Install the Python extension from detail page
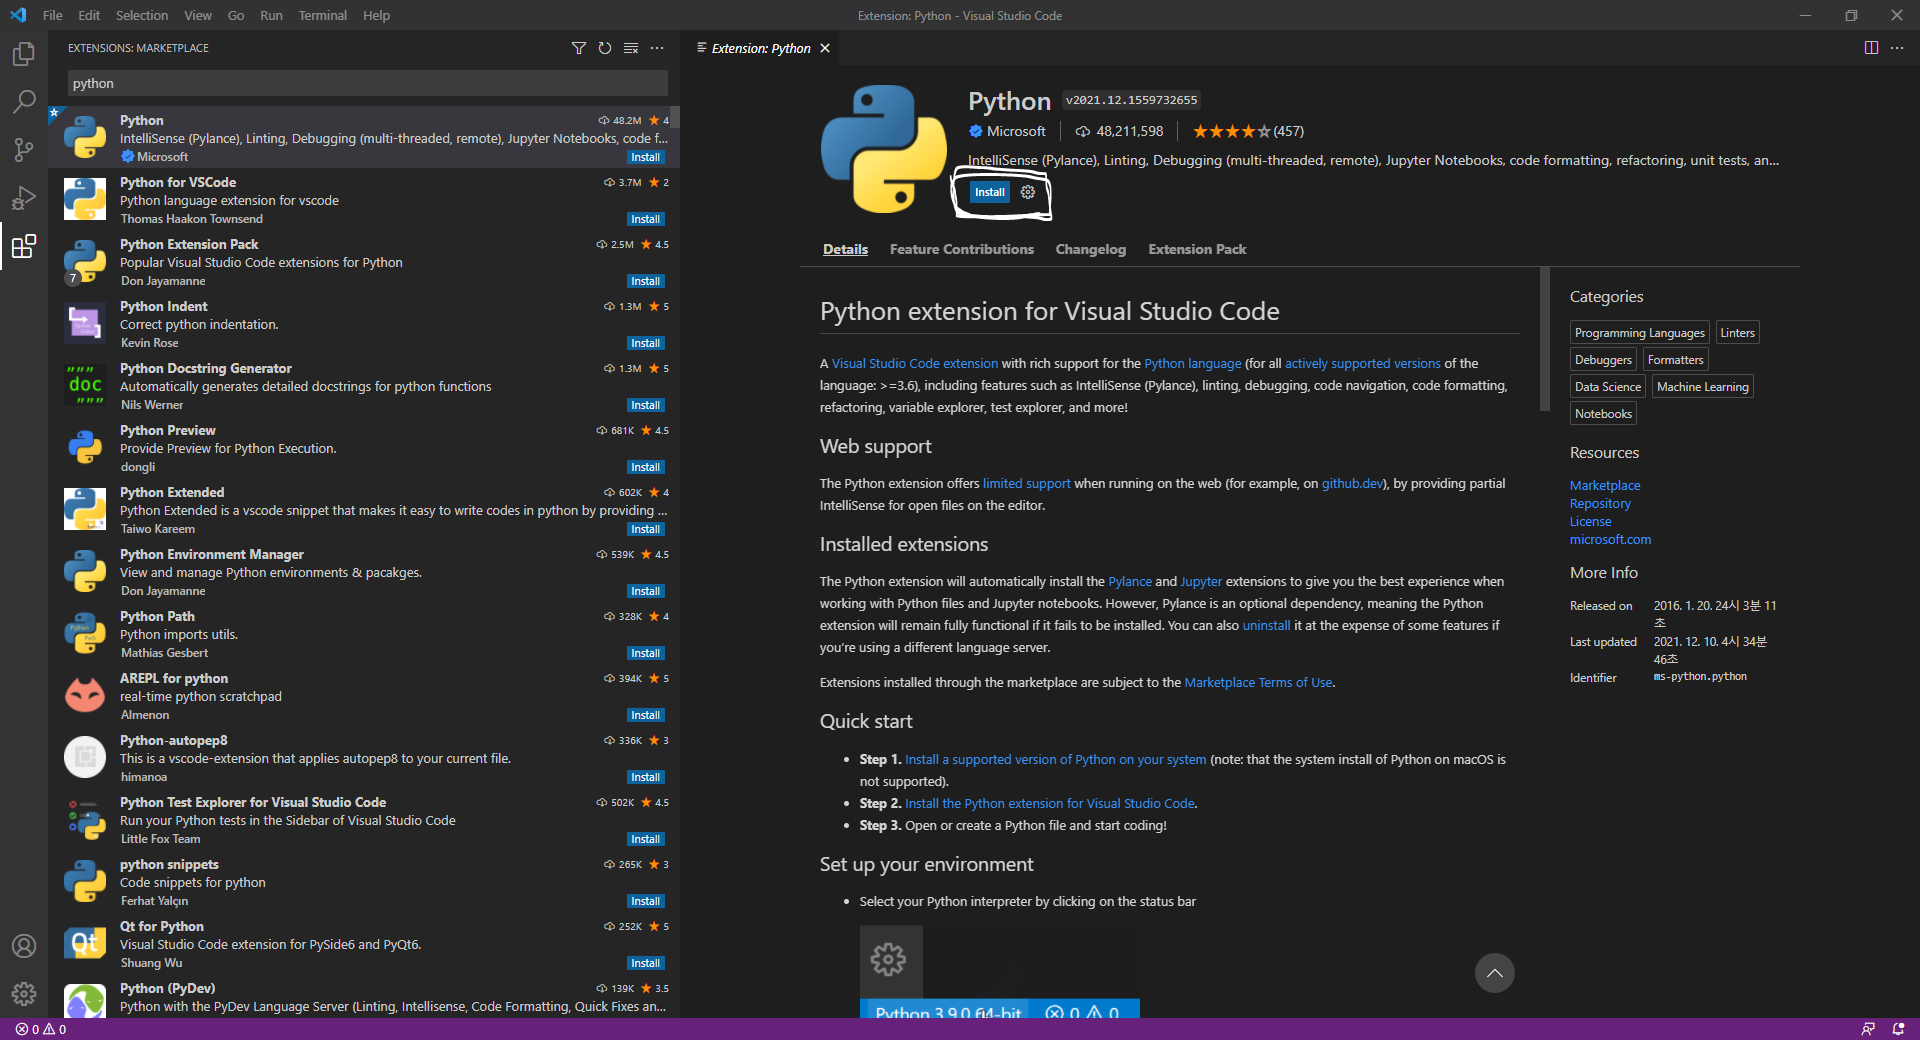The height and width of the screenshot is (1040, 1920). click(x=990, y=192)
